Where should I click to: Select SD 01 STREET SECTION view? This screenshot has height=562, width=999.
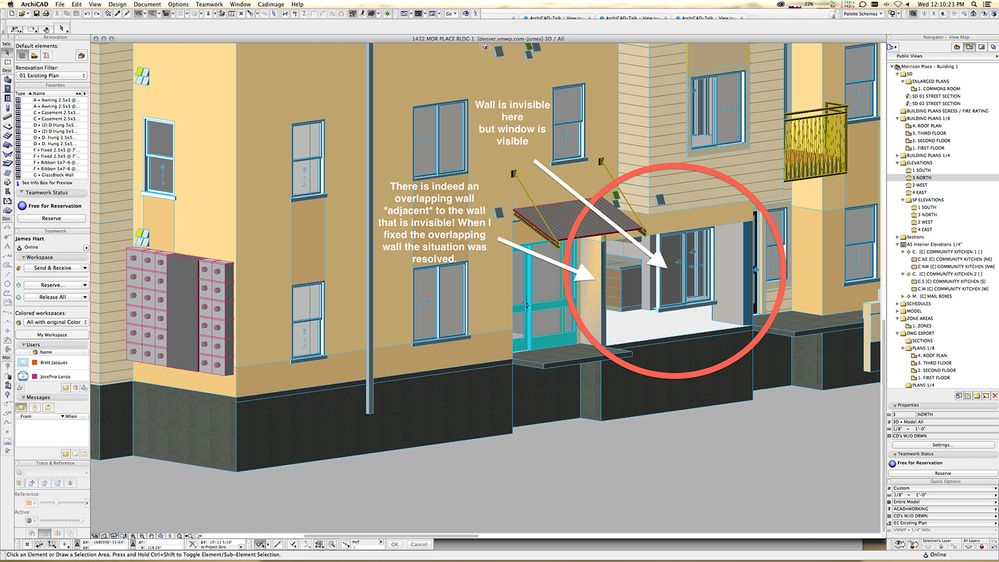pos(936,96)
